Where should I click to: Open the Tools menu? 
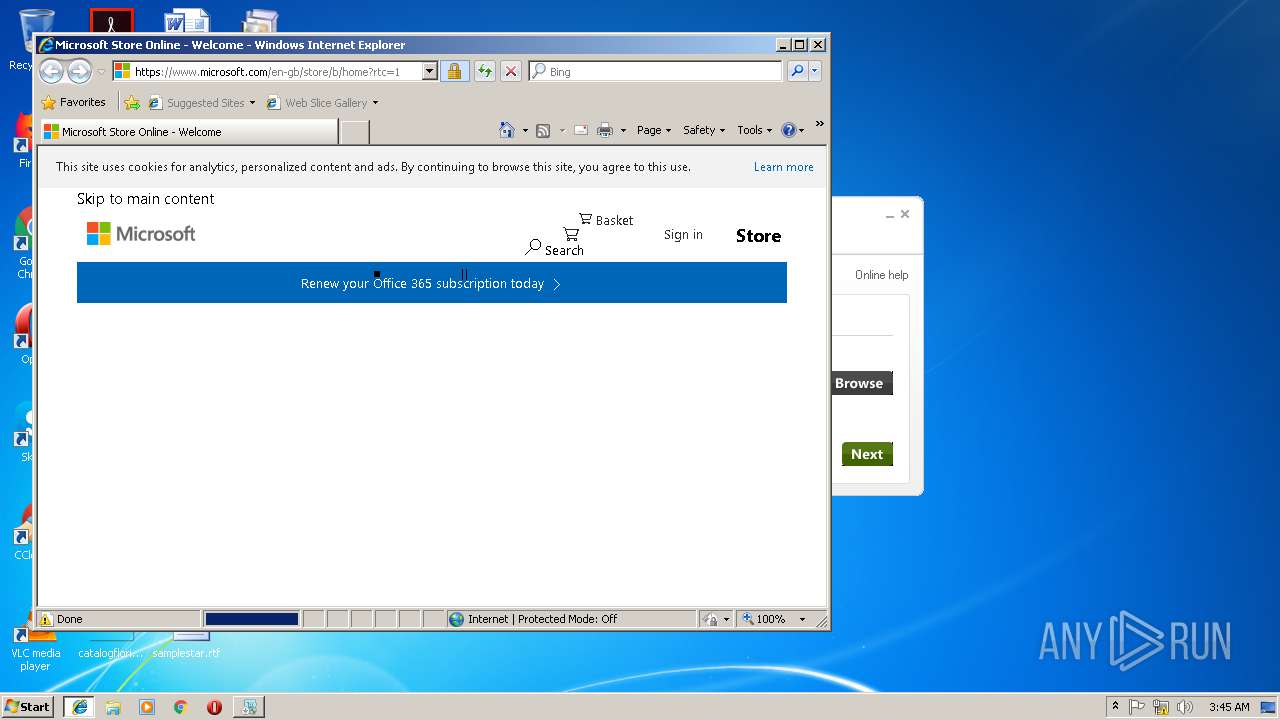click(755, 130)
